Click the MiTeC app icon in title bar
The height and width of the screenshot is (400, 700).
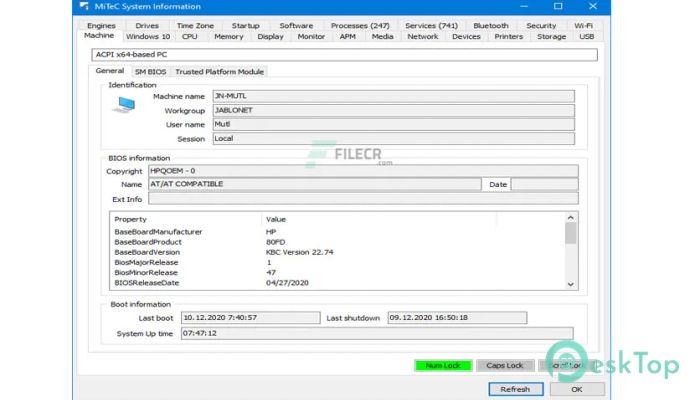(x=84, y=6)
